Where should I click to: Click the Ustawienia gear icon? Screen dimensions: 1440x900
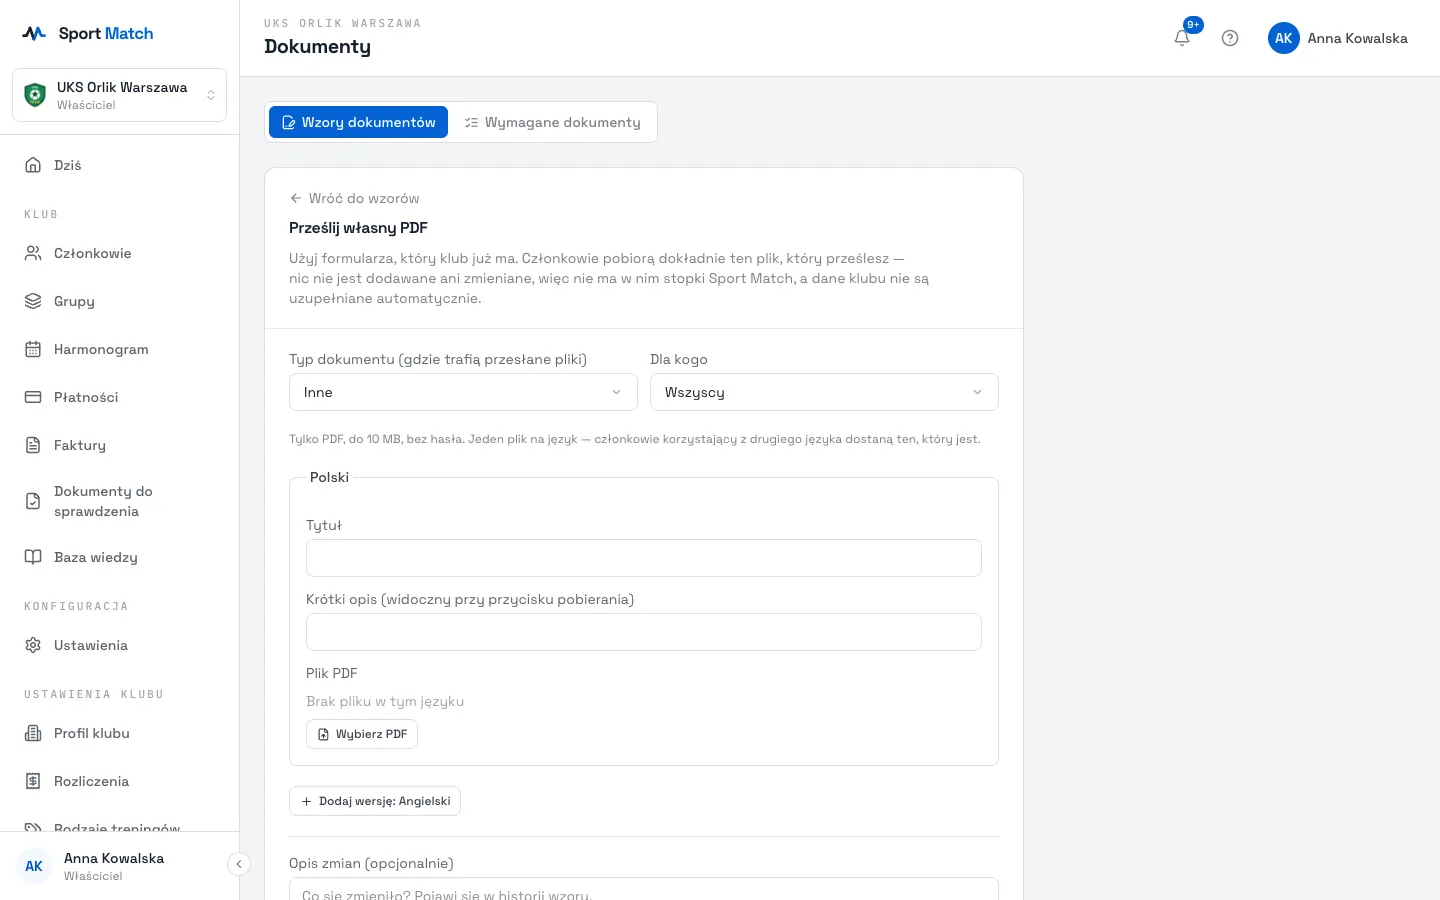tap(33, 645)
